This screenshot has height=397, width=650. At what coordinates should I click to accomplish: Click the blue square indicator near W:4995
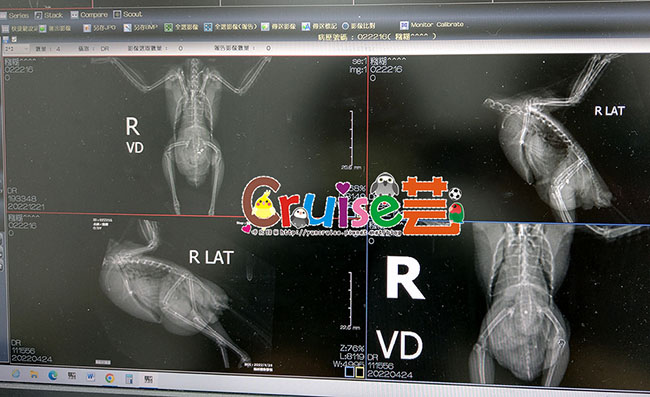coord(349,372)
